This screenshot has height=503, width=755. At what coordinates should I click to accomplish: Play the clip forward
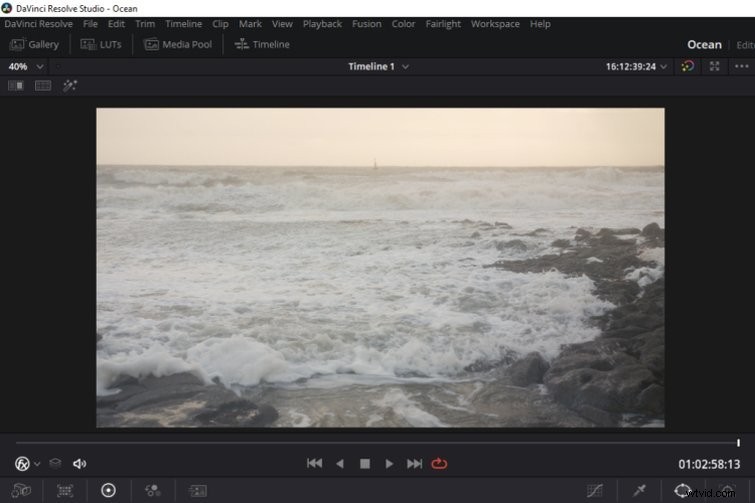[x=389, y=464]
